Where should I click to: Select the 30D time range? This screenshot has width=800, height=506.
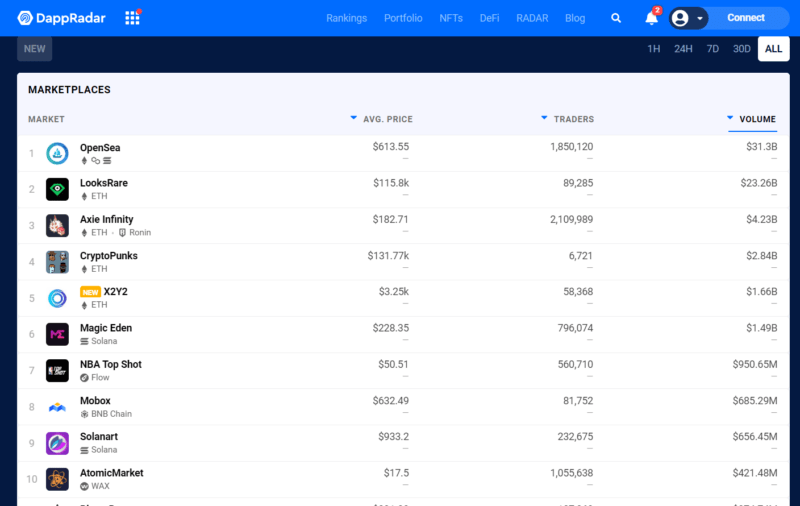tap(742, 49)
